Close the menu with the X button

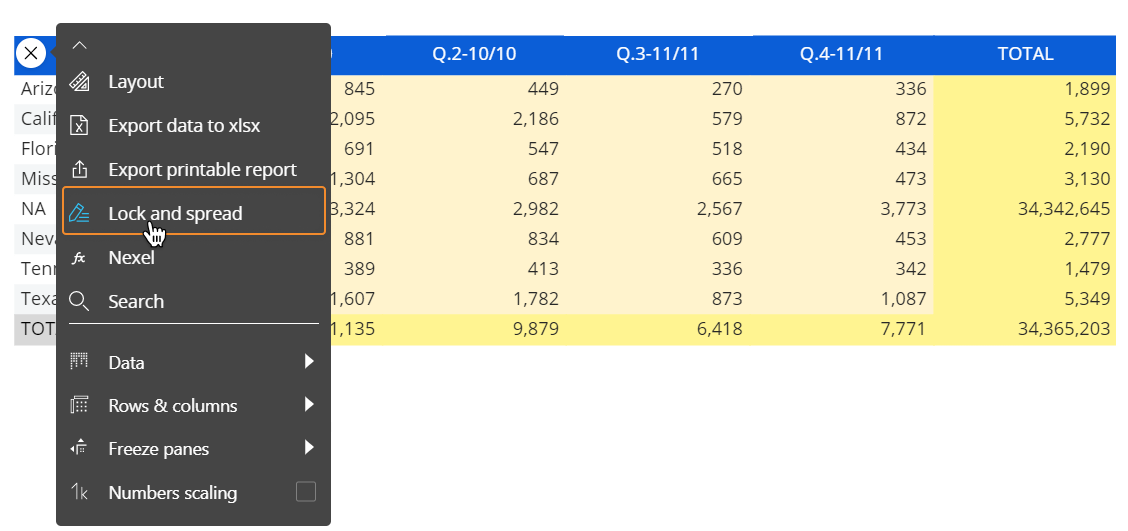pos(31,53)
